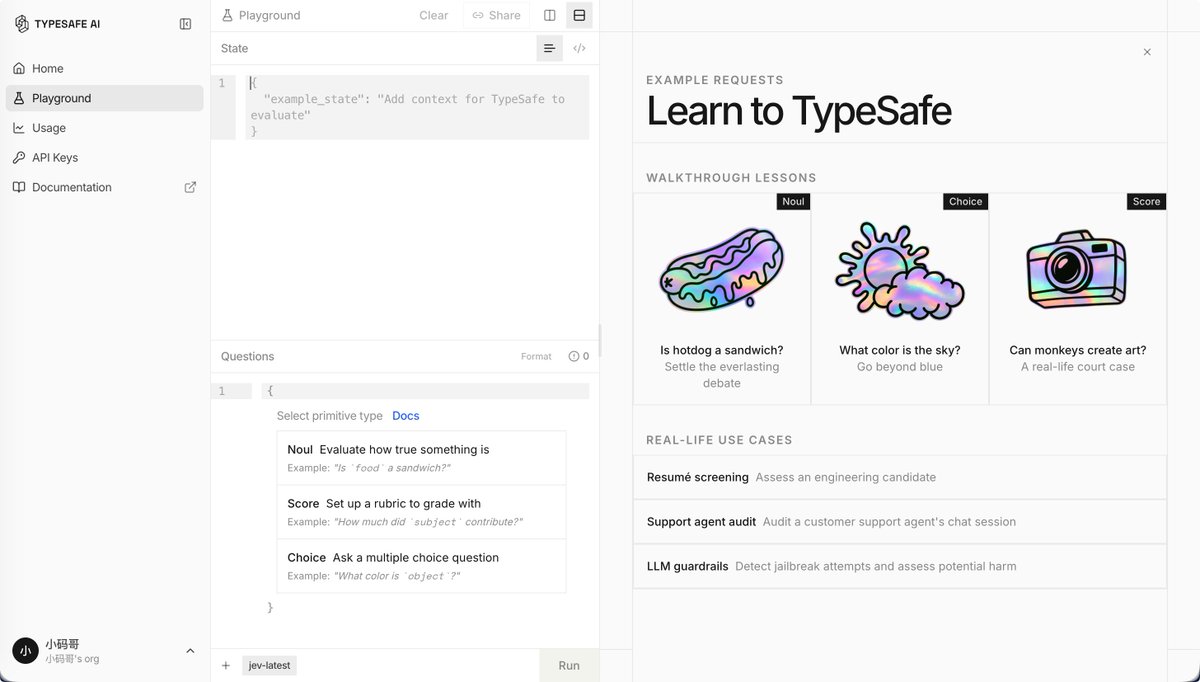1200x682 pixels.
Task: Go to the Usage section
Action: [104, 128]
